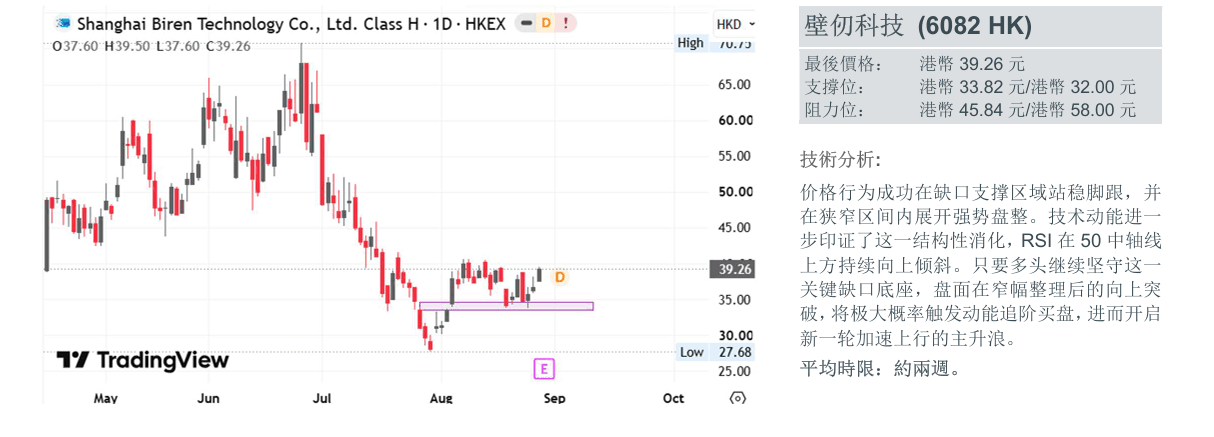The width and height of the screenshot is (1214, 437).
Task: Click the High label on price axis
Action: [691, 43]
